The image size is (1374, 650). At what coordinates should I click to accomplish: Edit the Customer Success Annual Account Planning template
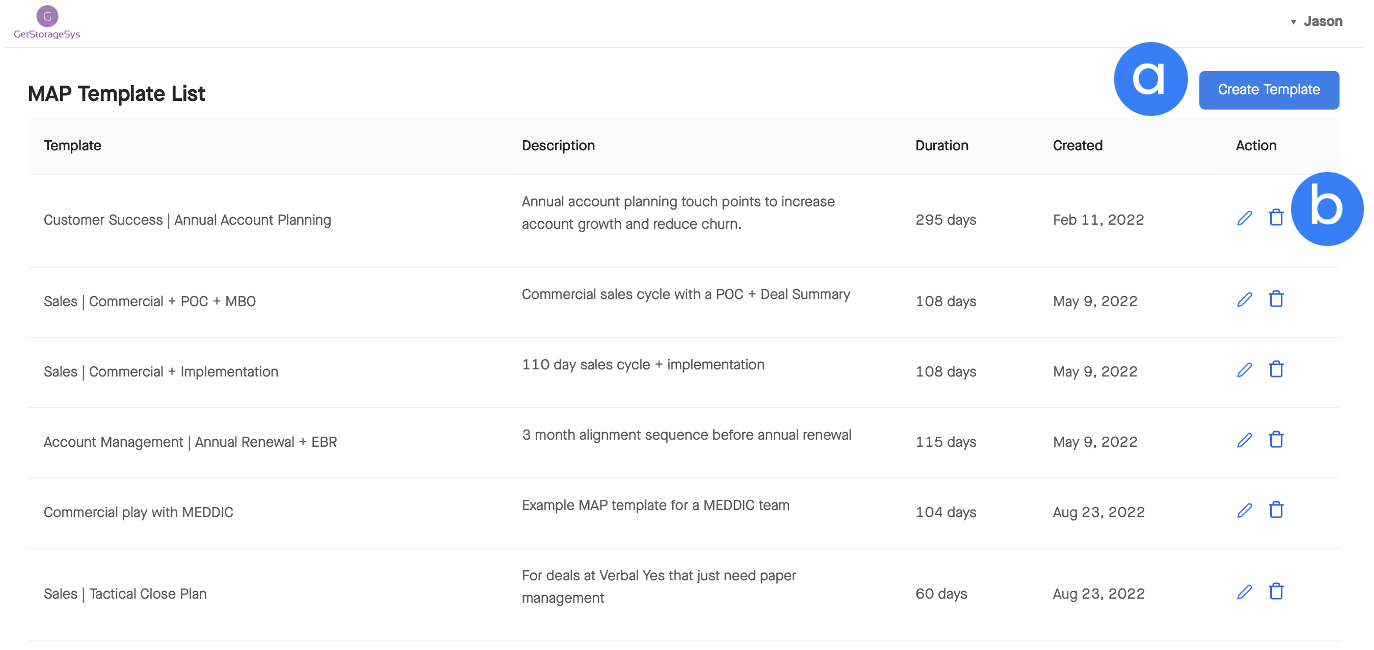coord(1244,217)
